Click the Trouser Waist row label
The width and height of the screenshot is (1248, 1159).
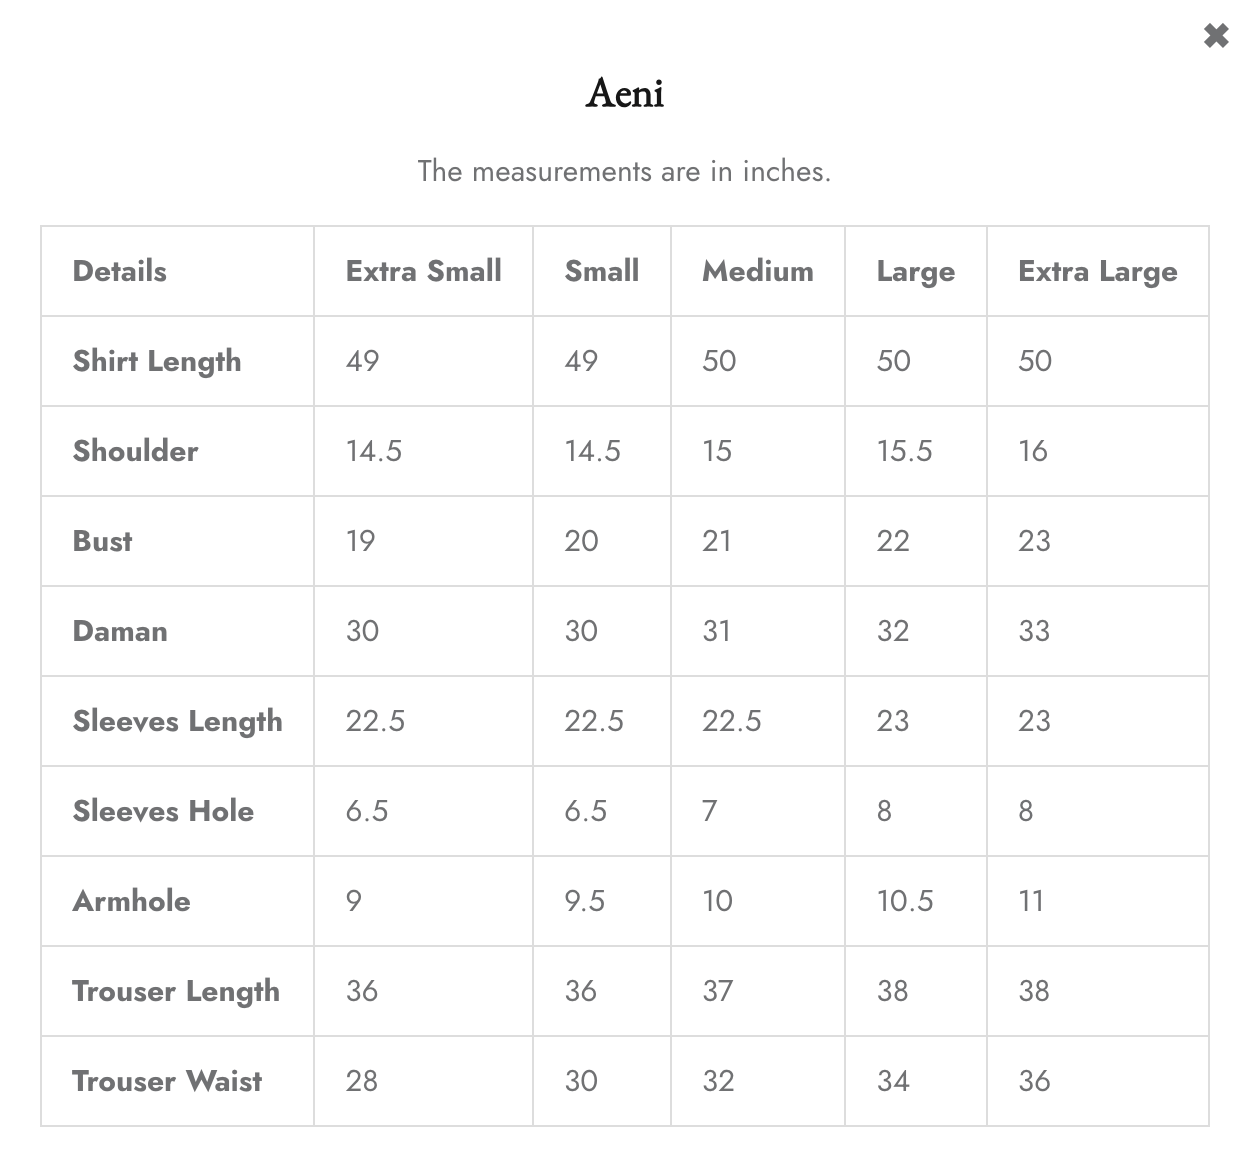point(167,1081)
